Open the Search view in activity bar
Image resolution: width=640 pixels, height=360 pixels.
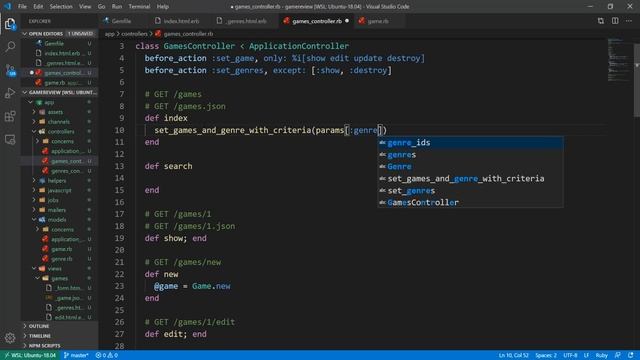coord(10,47)
